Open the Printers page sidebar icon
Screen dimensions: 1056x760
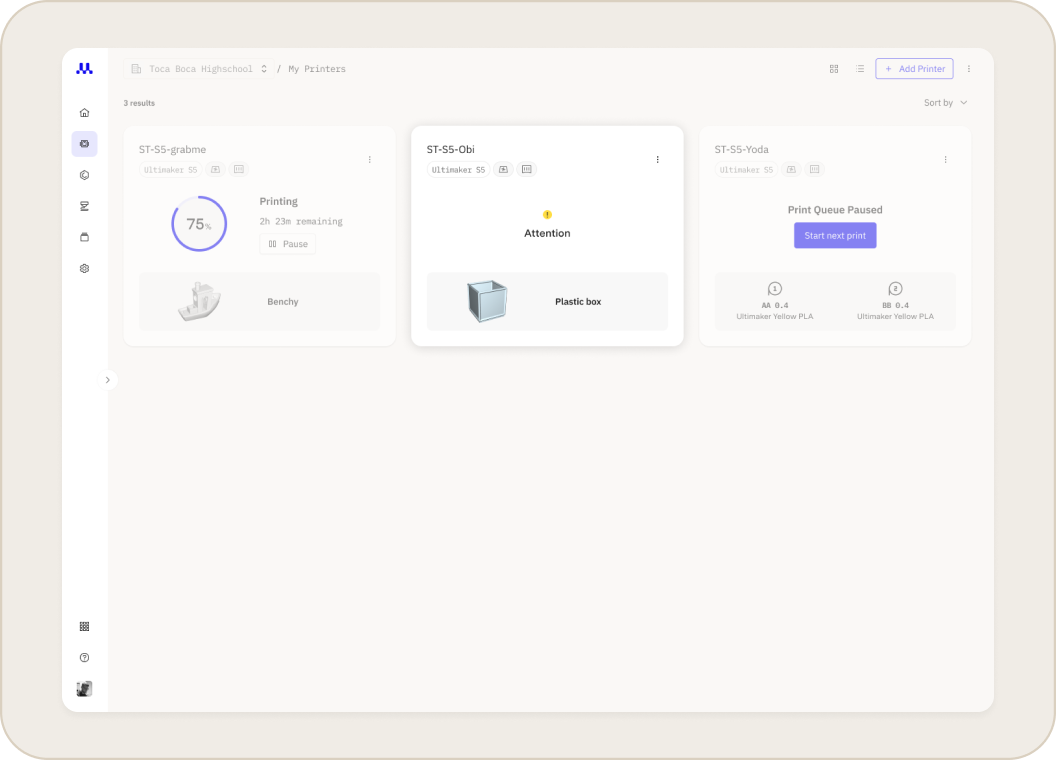pos(84,144)
